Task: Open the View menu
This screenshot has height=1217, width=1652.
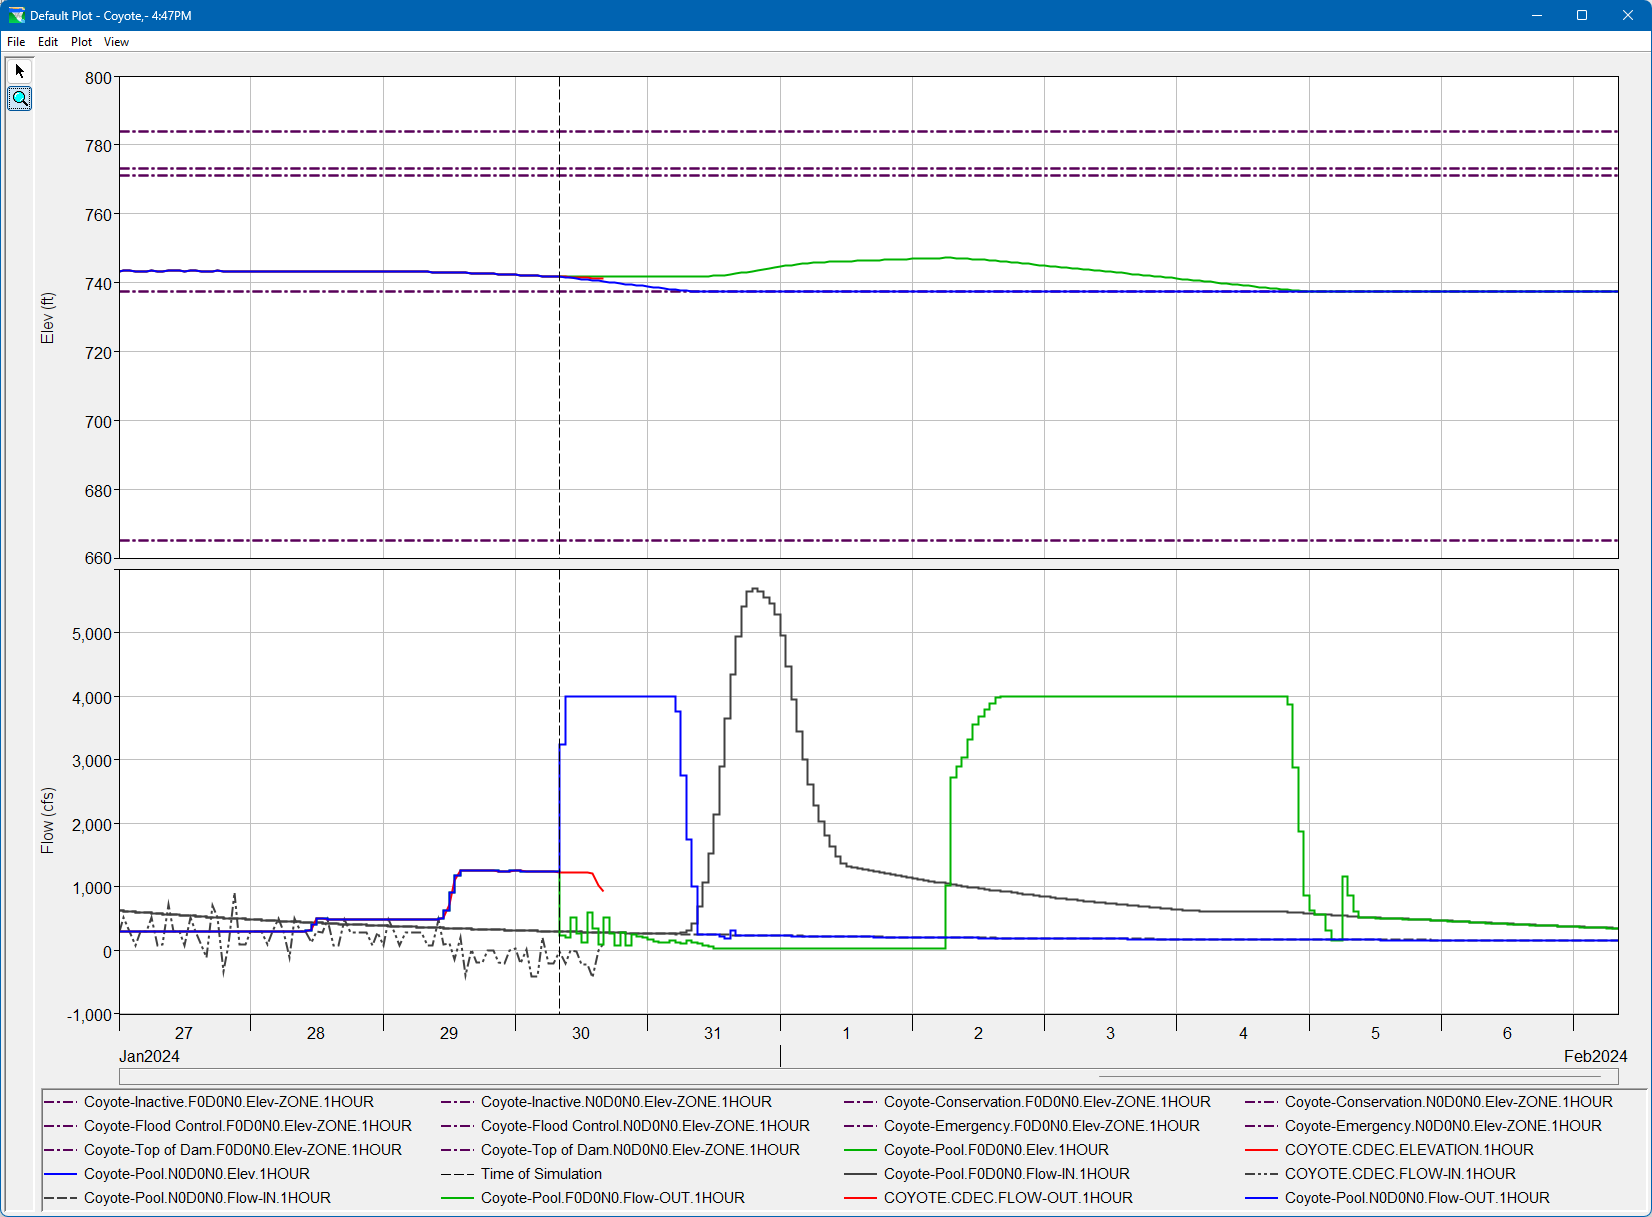Action: point(116,42)
